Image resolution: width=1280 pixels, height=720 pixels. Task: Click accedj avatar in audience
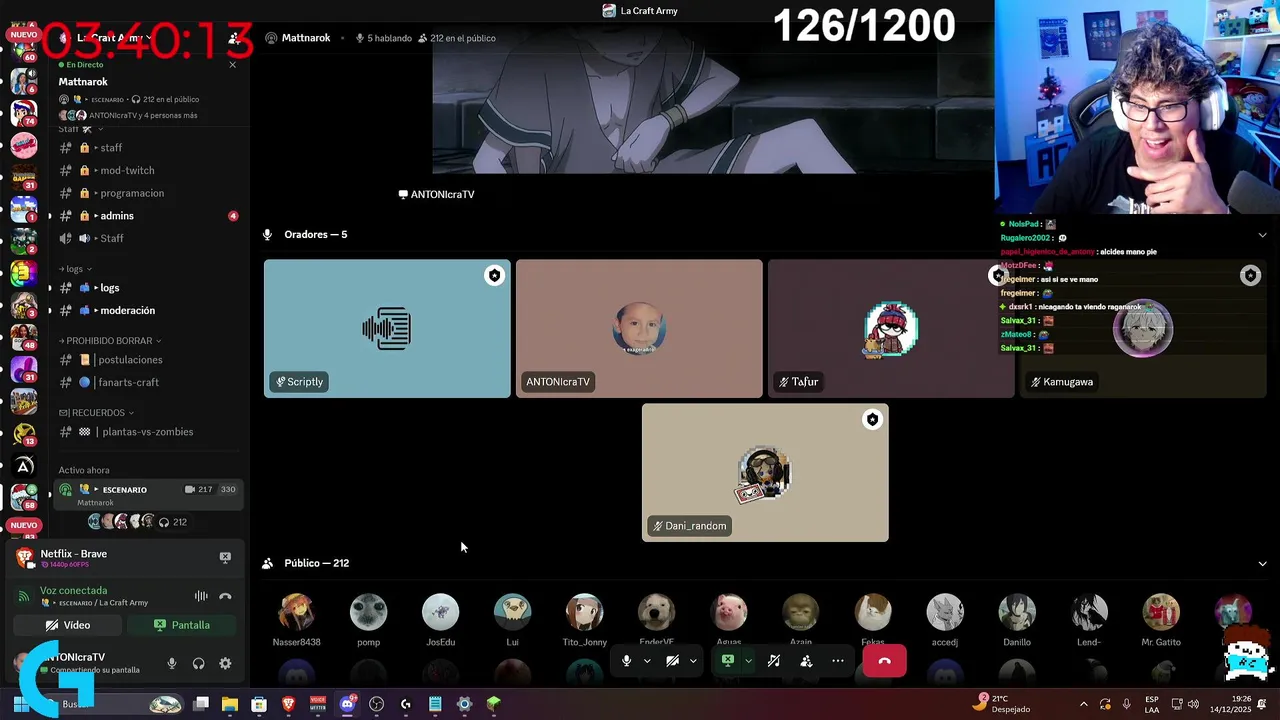click(945, 612)
